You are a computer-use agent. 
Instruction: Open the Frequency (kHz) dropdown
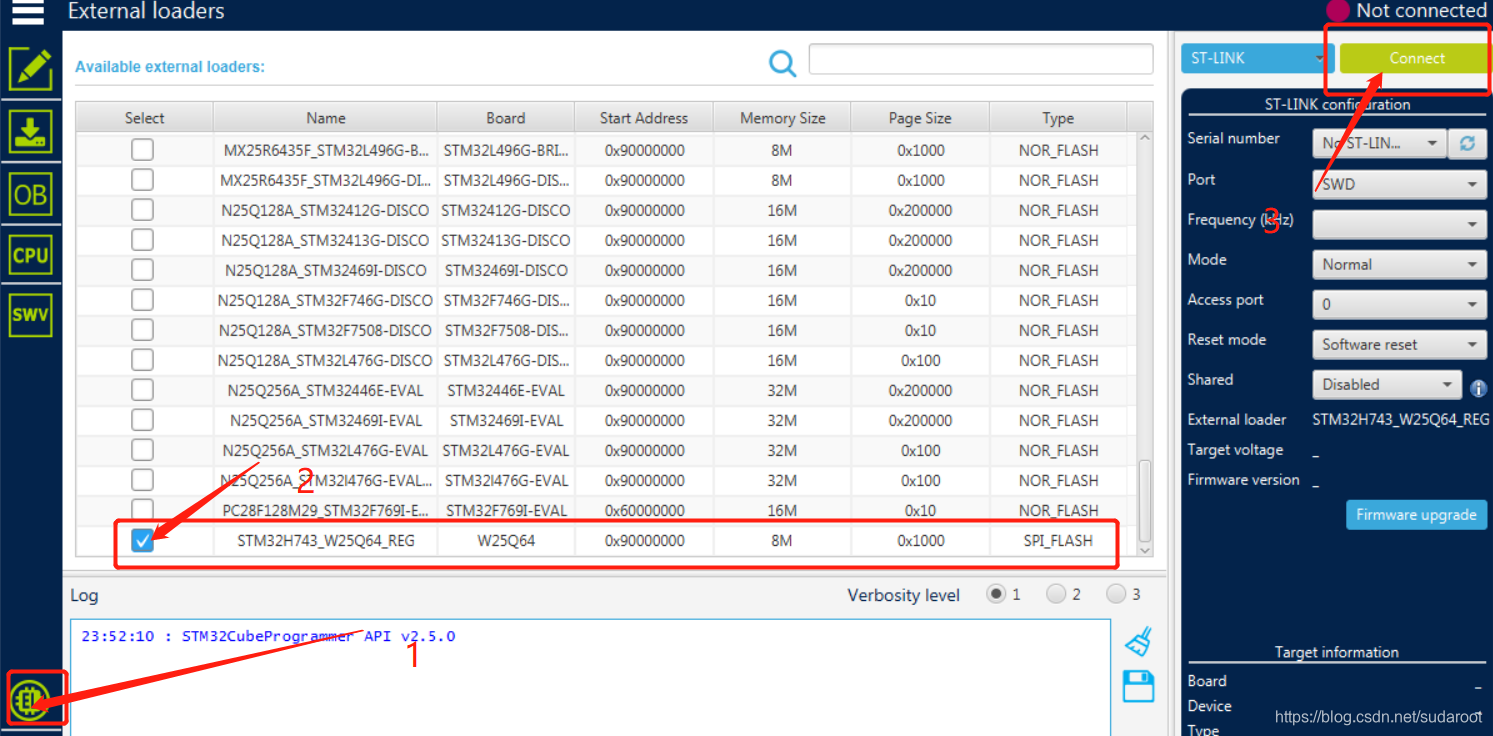click(x=1399, y=224)
